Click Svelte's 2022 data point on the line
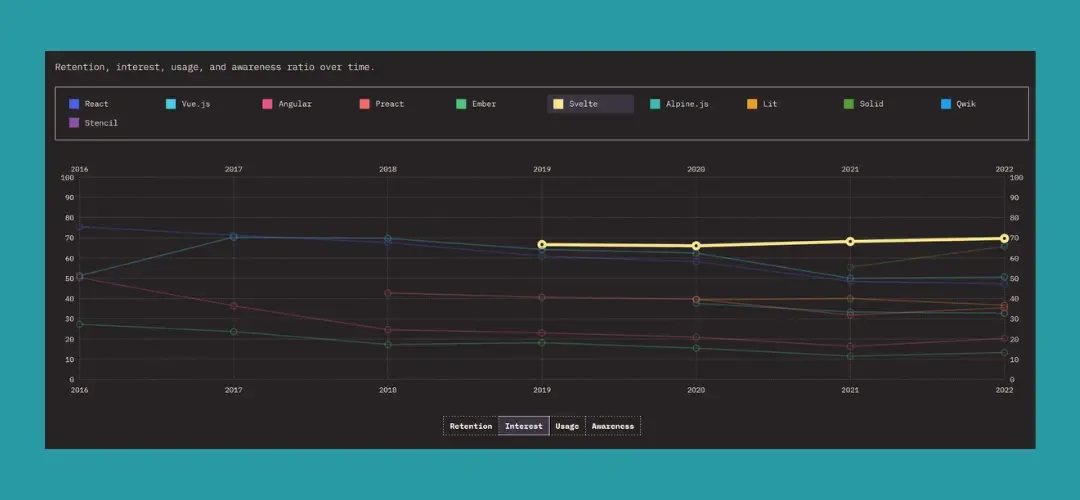The image size is (1080, 500). point(1004,238)
